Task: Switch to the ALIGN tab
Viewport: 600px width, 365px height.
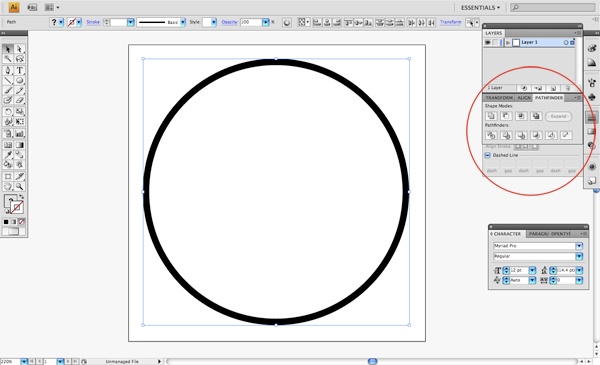Action: (524, 98)
